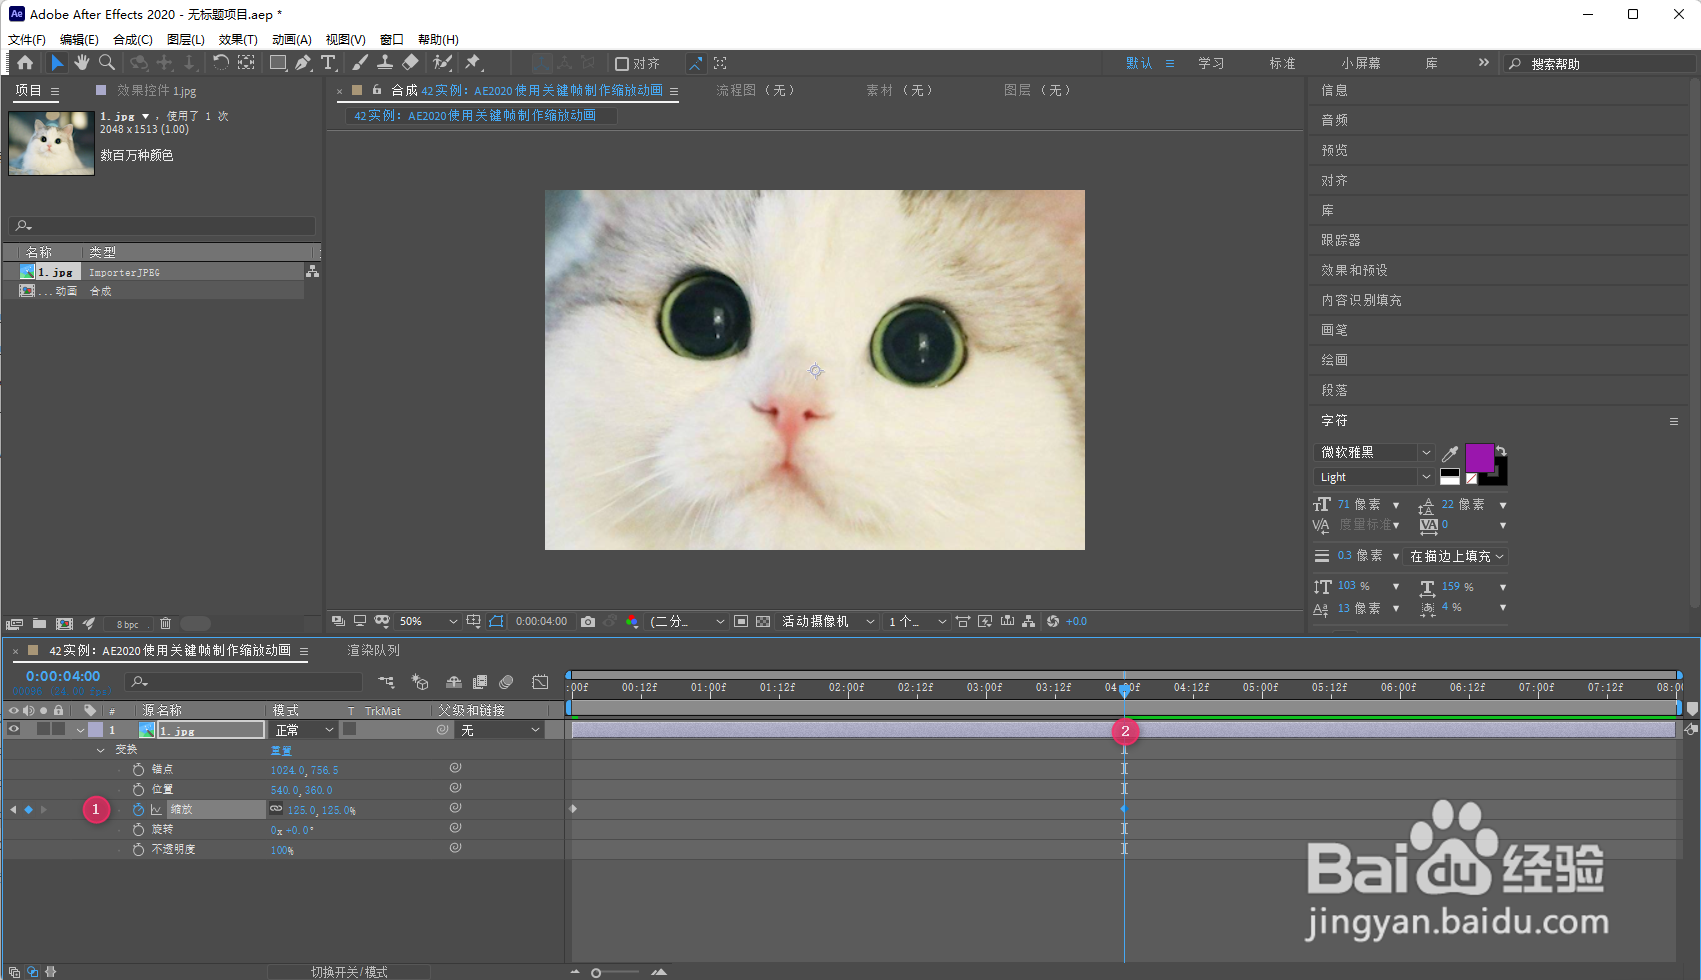This screenshot has height=980, width=1701.
Task: Switch to the 标准 workspace
Action: click(1283, 63)
